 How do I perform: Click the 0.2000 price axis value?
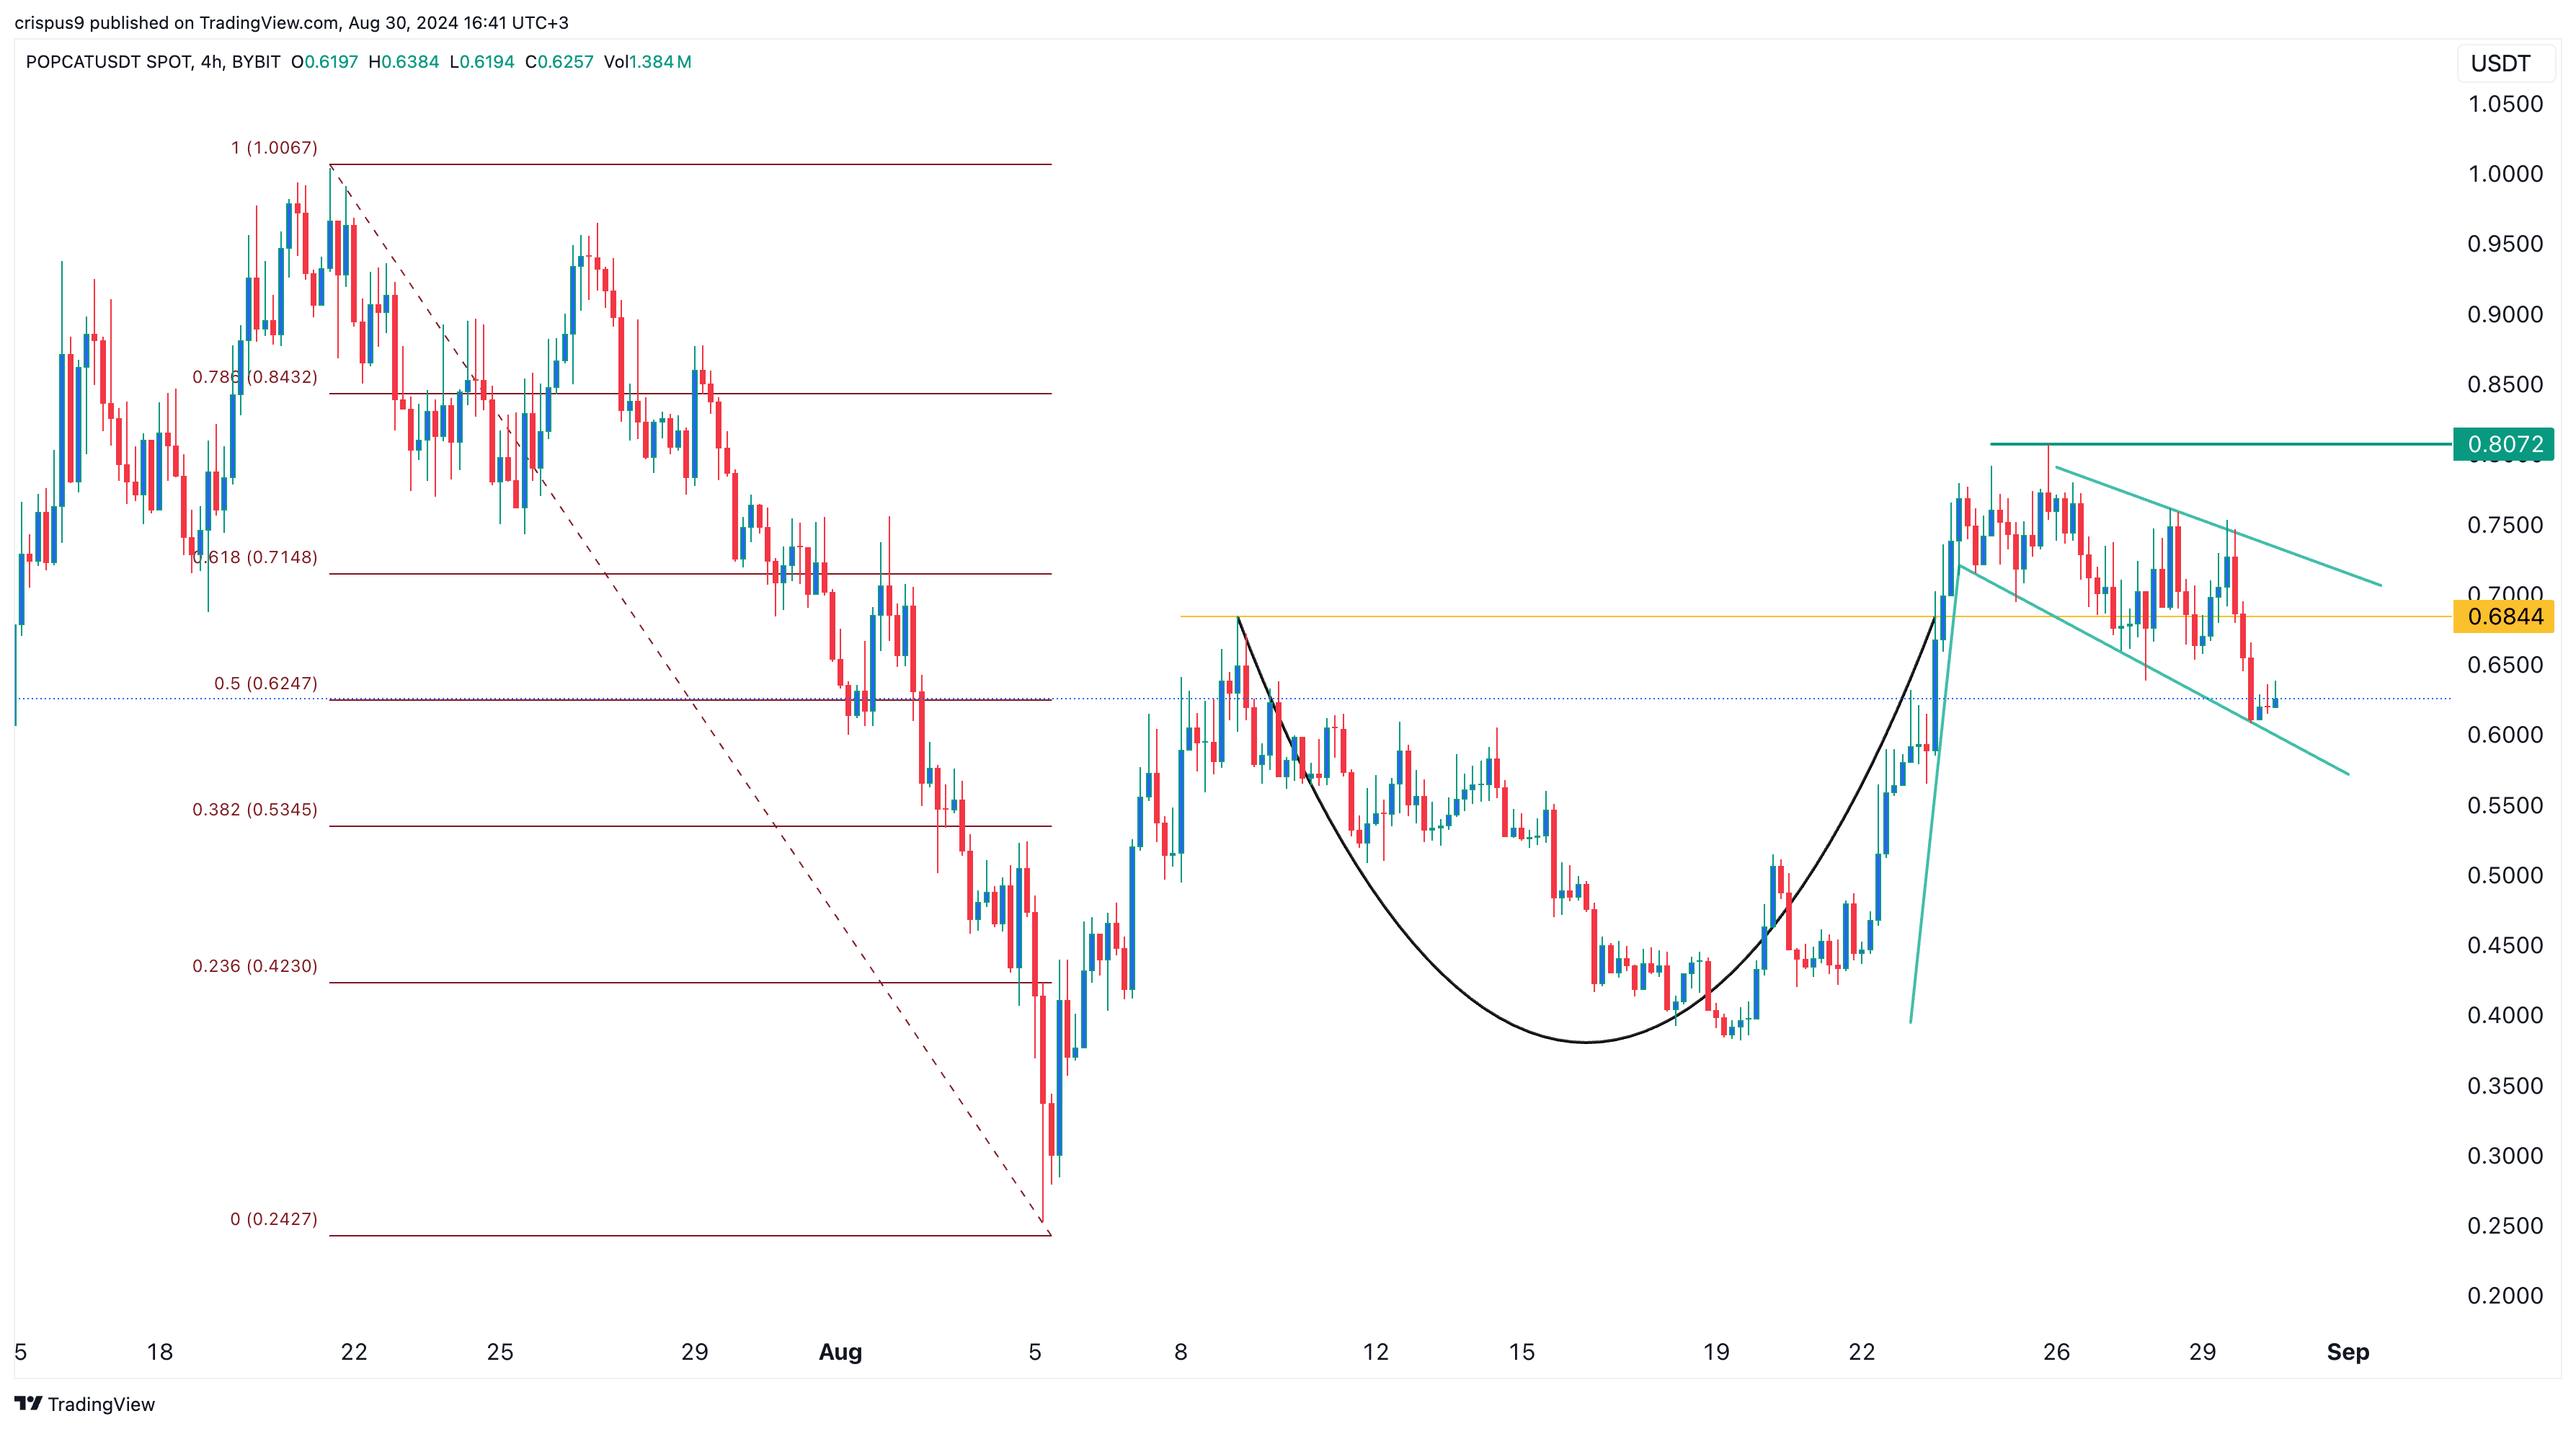point(2505,1296)
